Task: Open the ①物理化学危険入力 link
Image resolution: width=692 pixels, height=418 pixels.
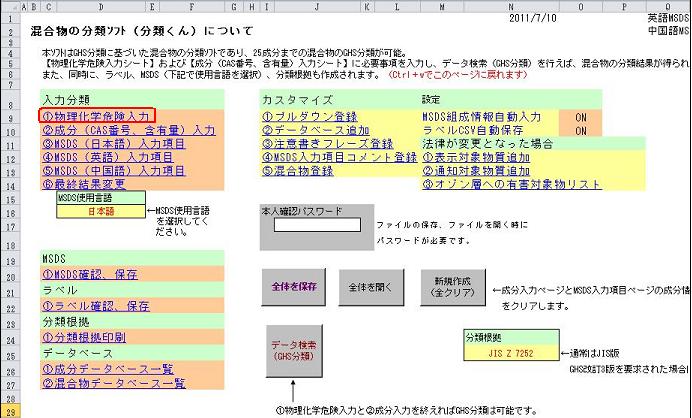Action: coord(96,117)
